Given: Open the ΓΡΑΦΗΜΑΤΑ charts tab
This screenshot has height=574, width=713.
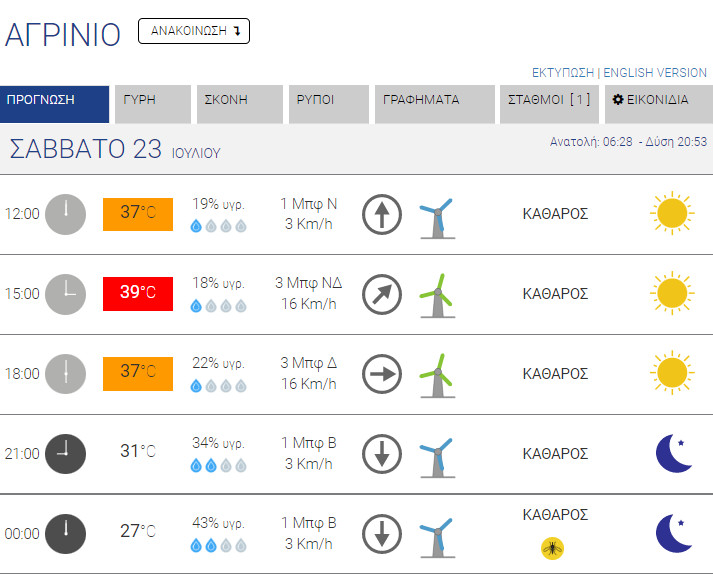Looking at the screenshot, I should point(434,100).
